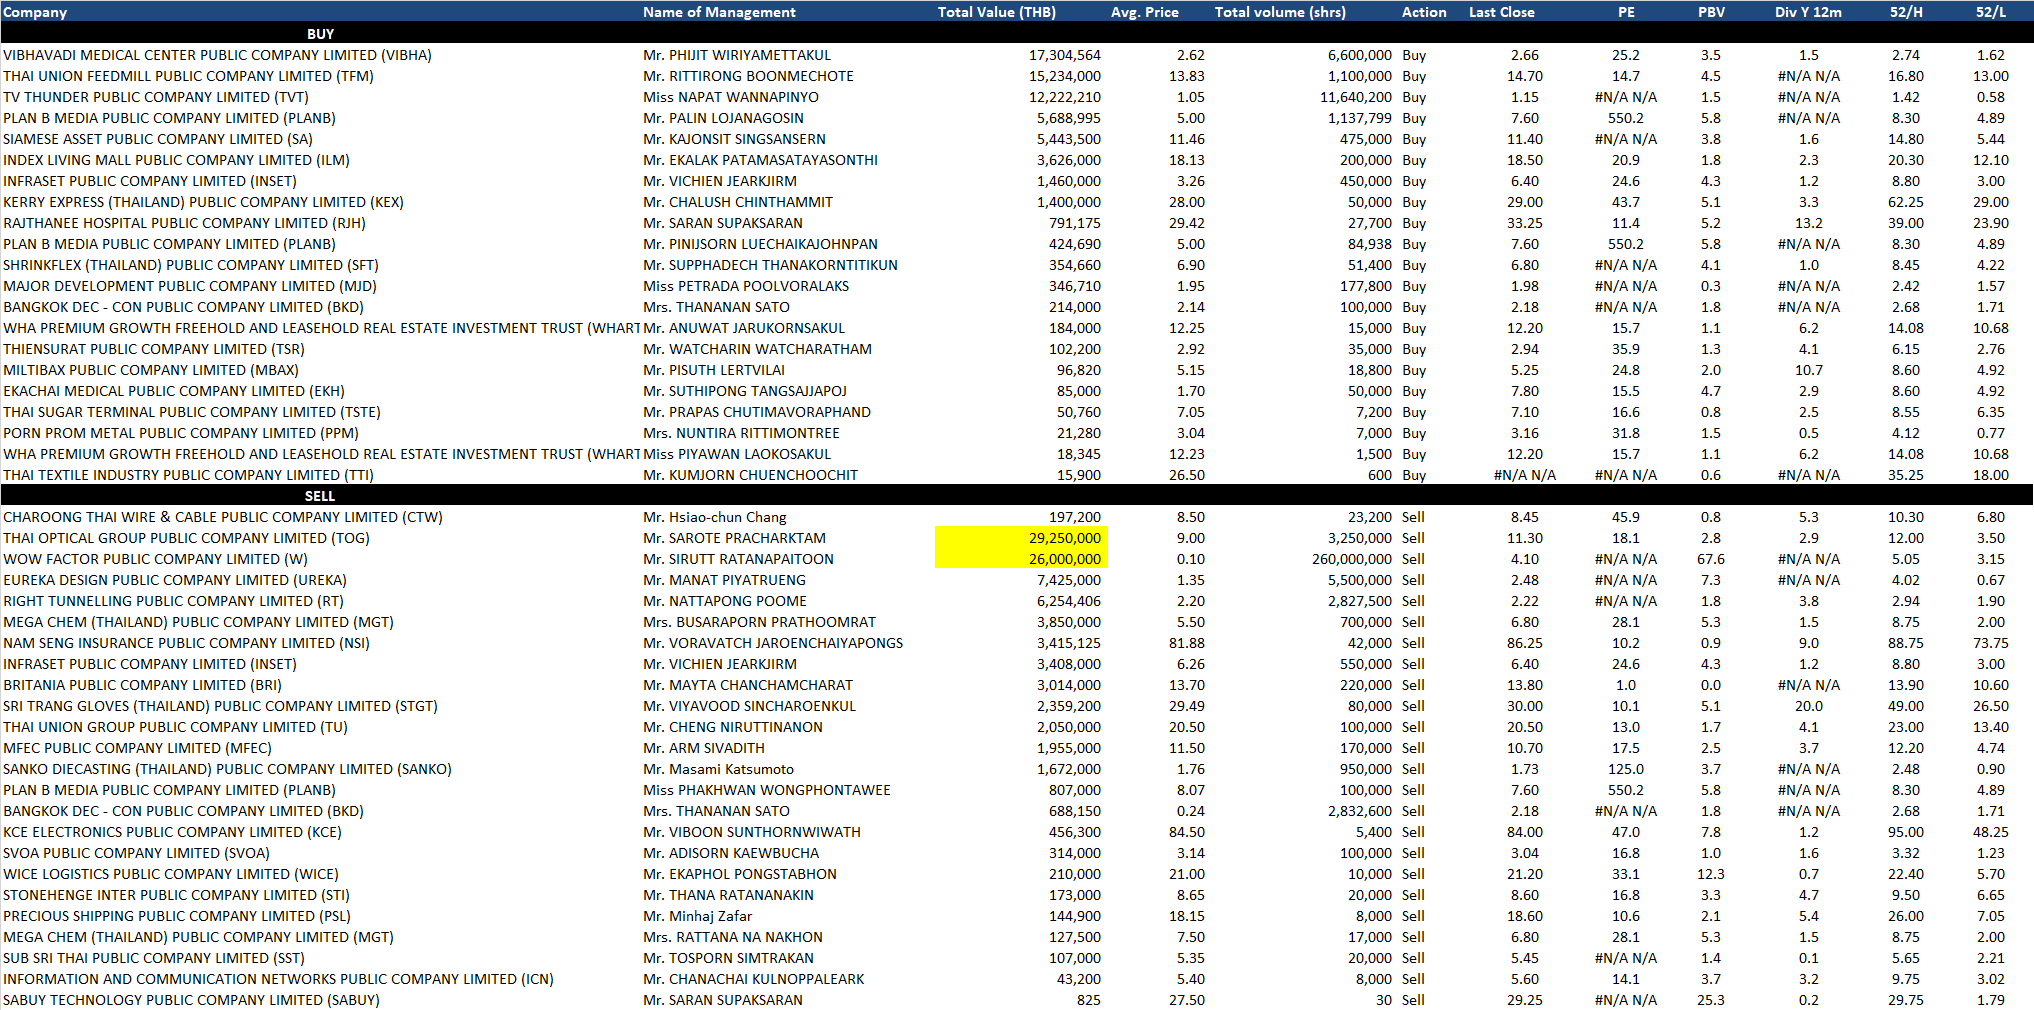Click INFORMATION AND COMMUNICATION NETWORKS (ICN) cell
The image size is (2034, 1010).
[x=278, y=979]
